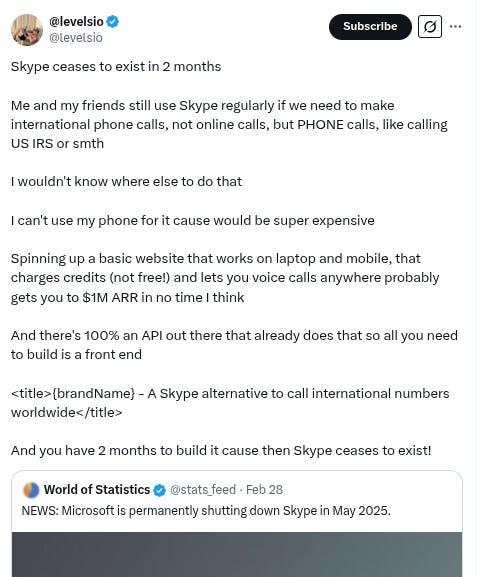Image resolution: width=477 pixels, height=577 pixels.
Task: Open World of Statistics profile name
Action: coord(97,490)
